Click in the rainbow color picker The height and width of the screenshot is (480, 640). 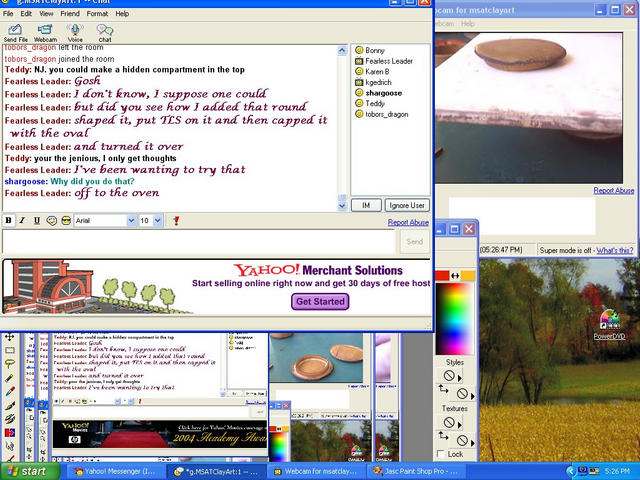[x=455, y=319]
